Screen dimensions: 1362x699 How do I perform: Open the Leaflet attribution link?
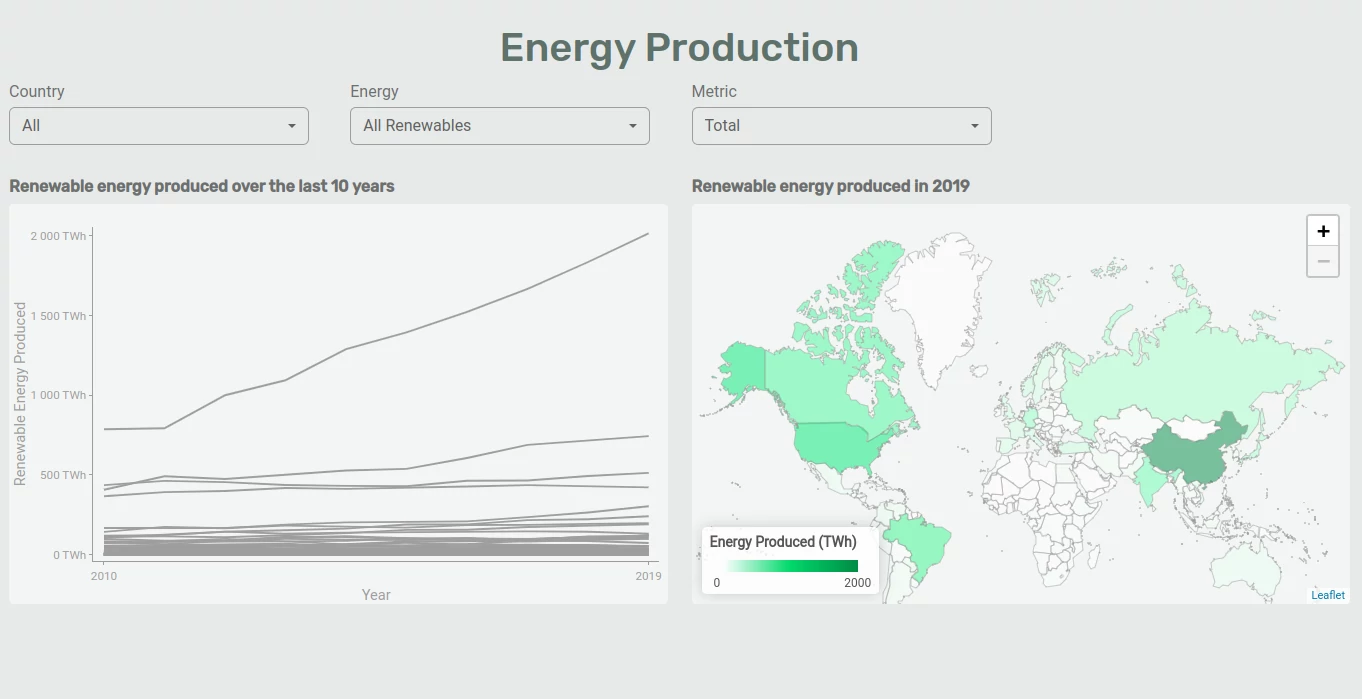coord(1328,595)
